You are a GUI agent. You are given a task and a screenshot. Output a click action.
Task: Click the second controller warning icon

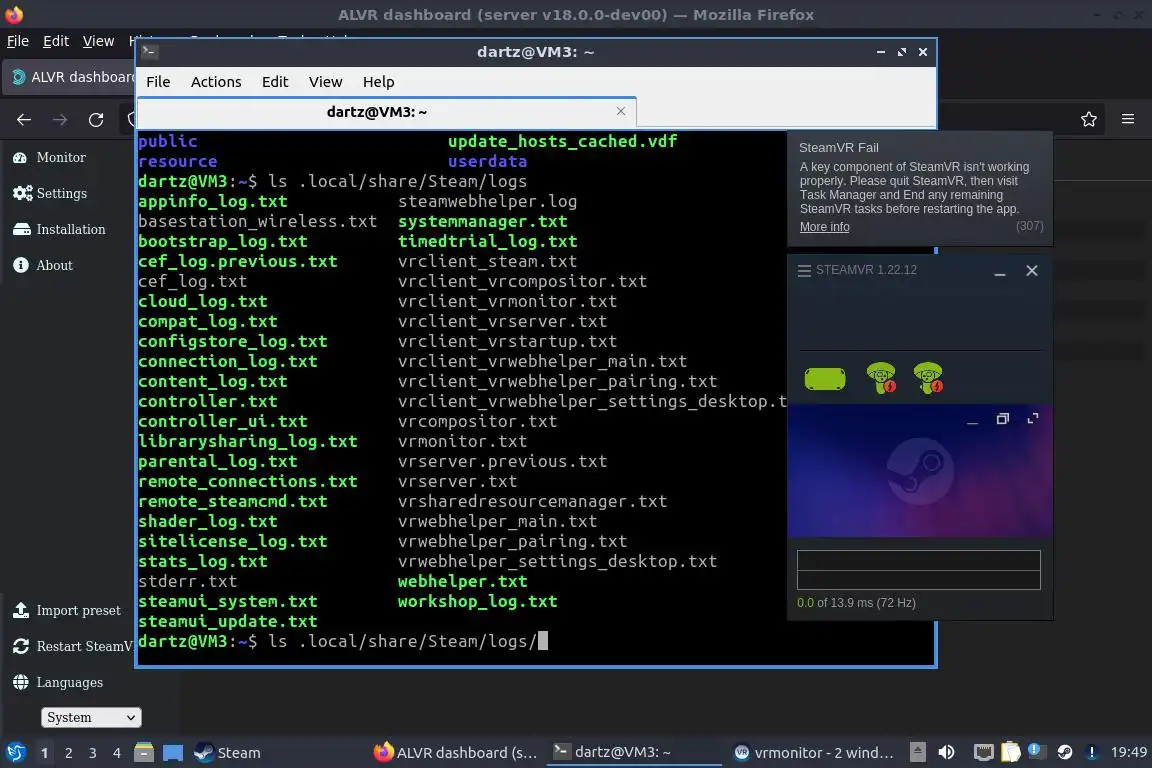(928, 378)
